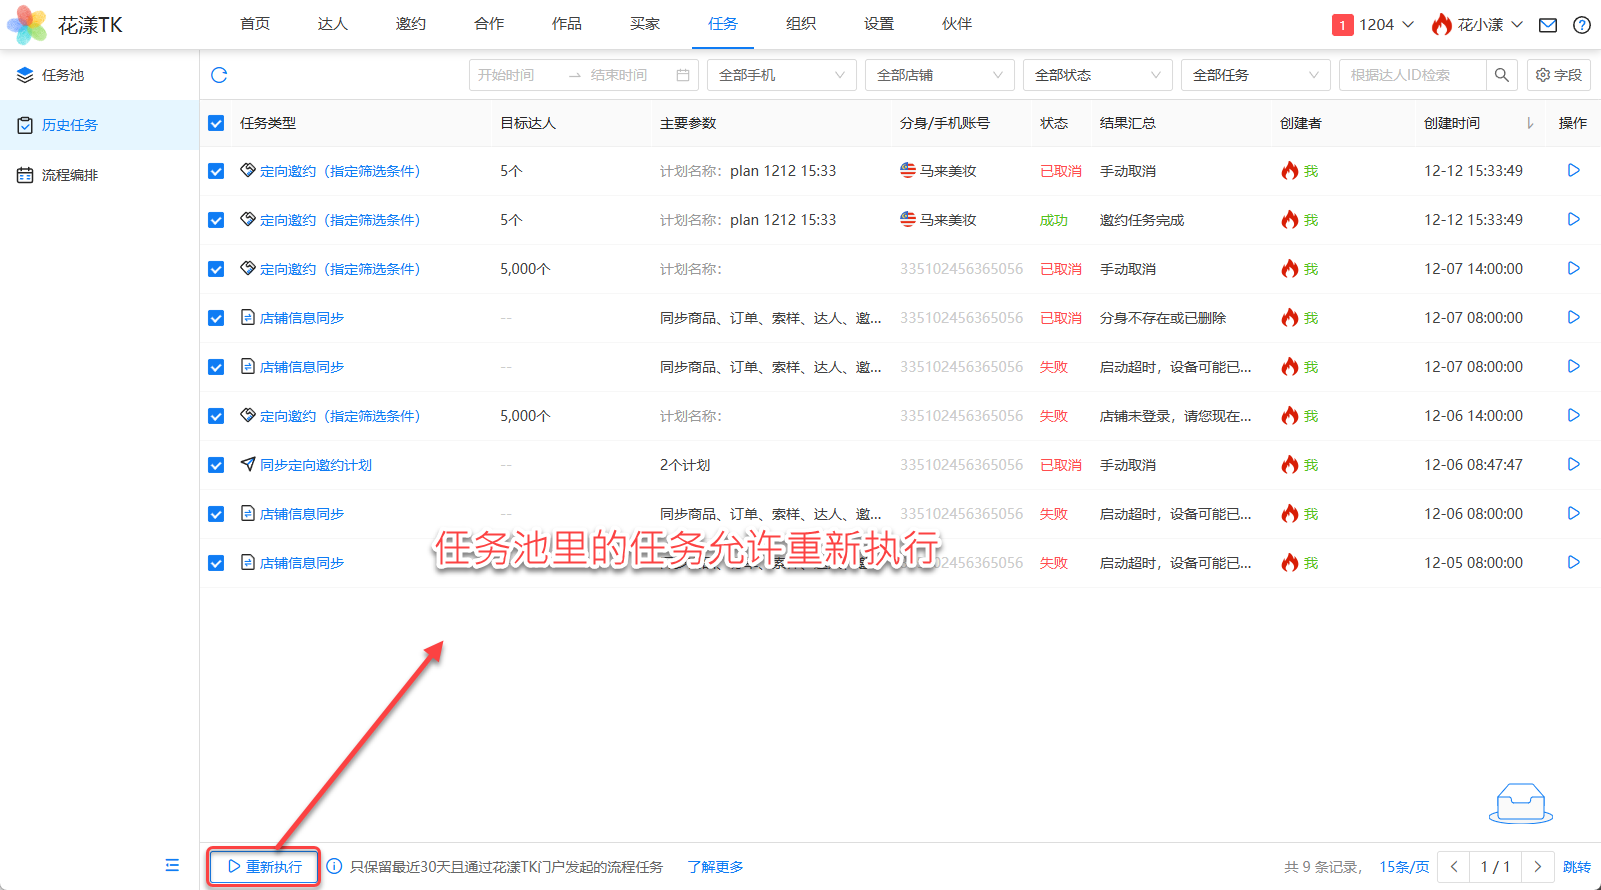This screenshot has height=890, width=1601.
Task: Click the floating inbox icon at bottom right
Action: (1520, 802)
